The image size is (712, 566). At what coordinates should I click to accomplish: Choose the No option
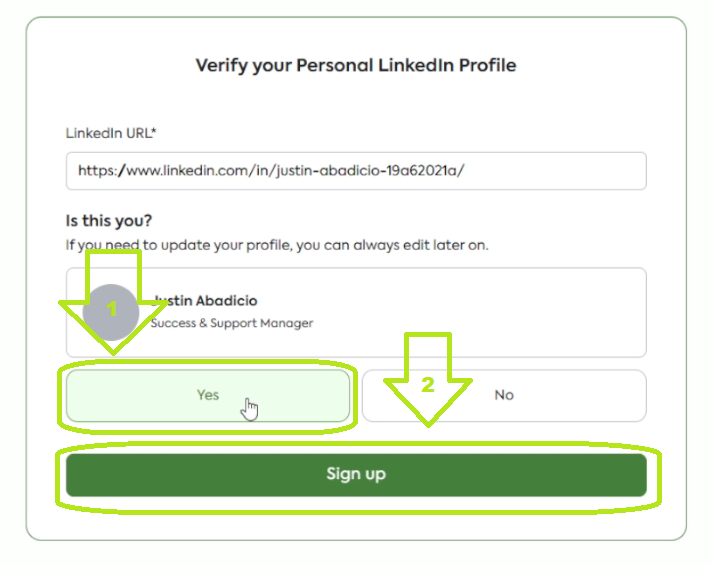[504, 395]
